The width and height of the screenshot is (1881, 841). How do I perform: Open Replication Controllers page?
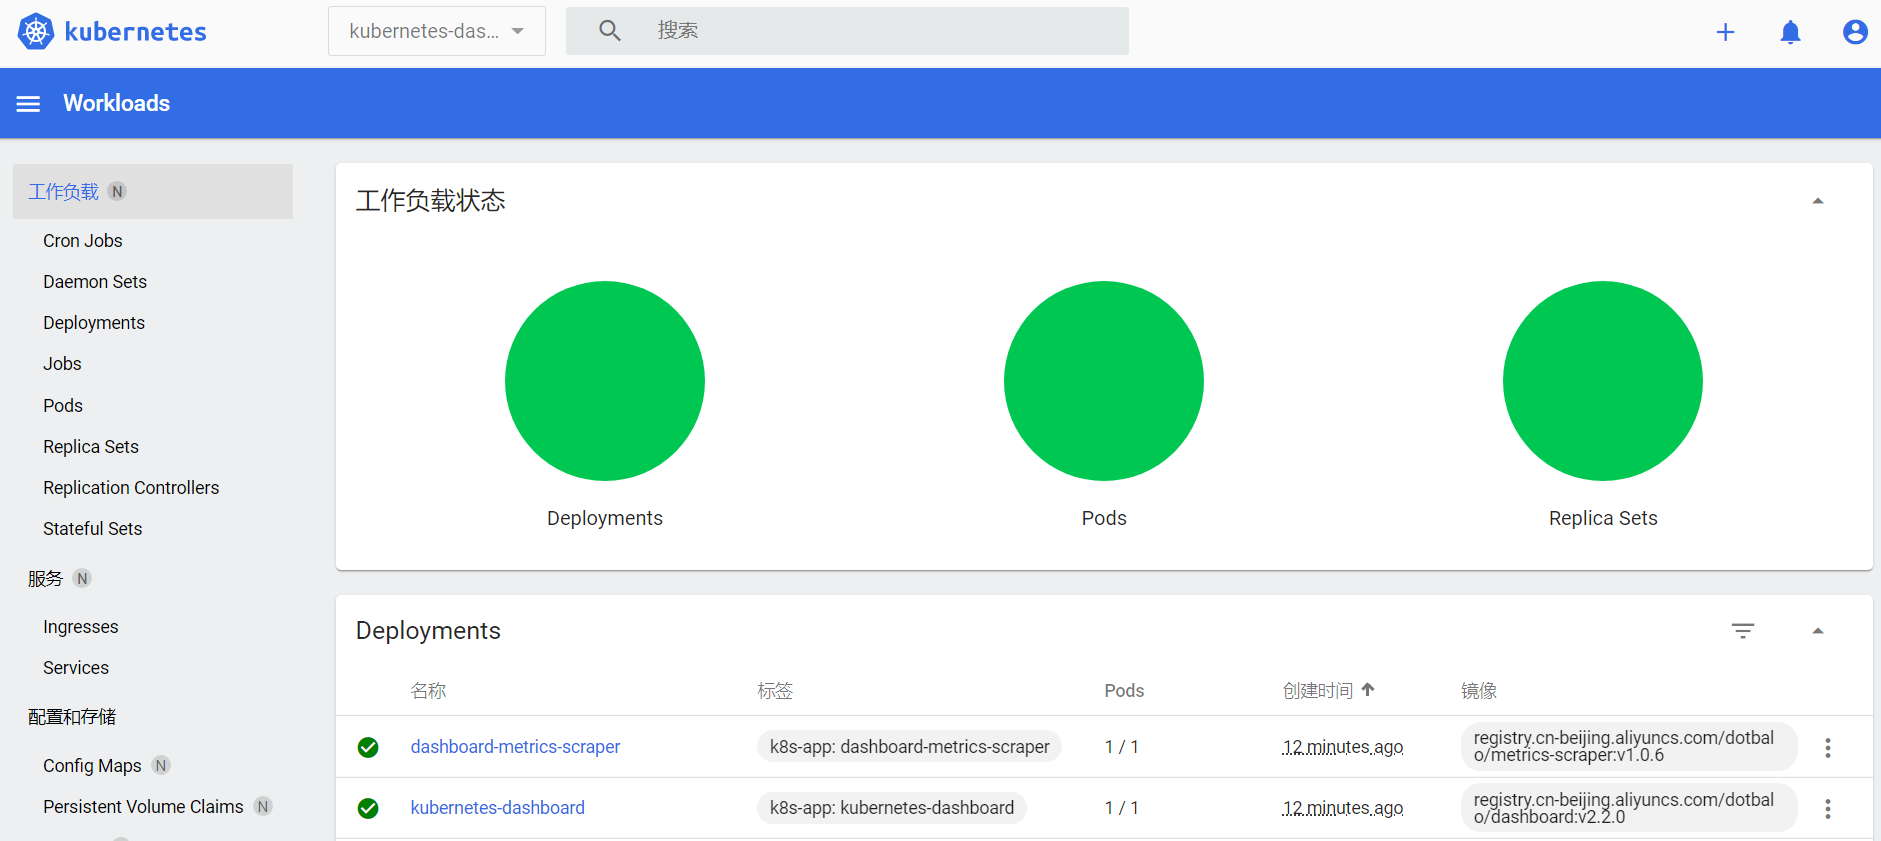click(131, 488)
